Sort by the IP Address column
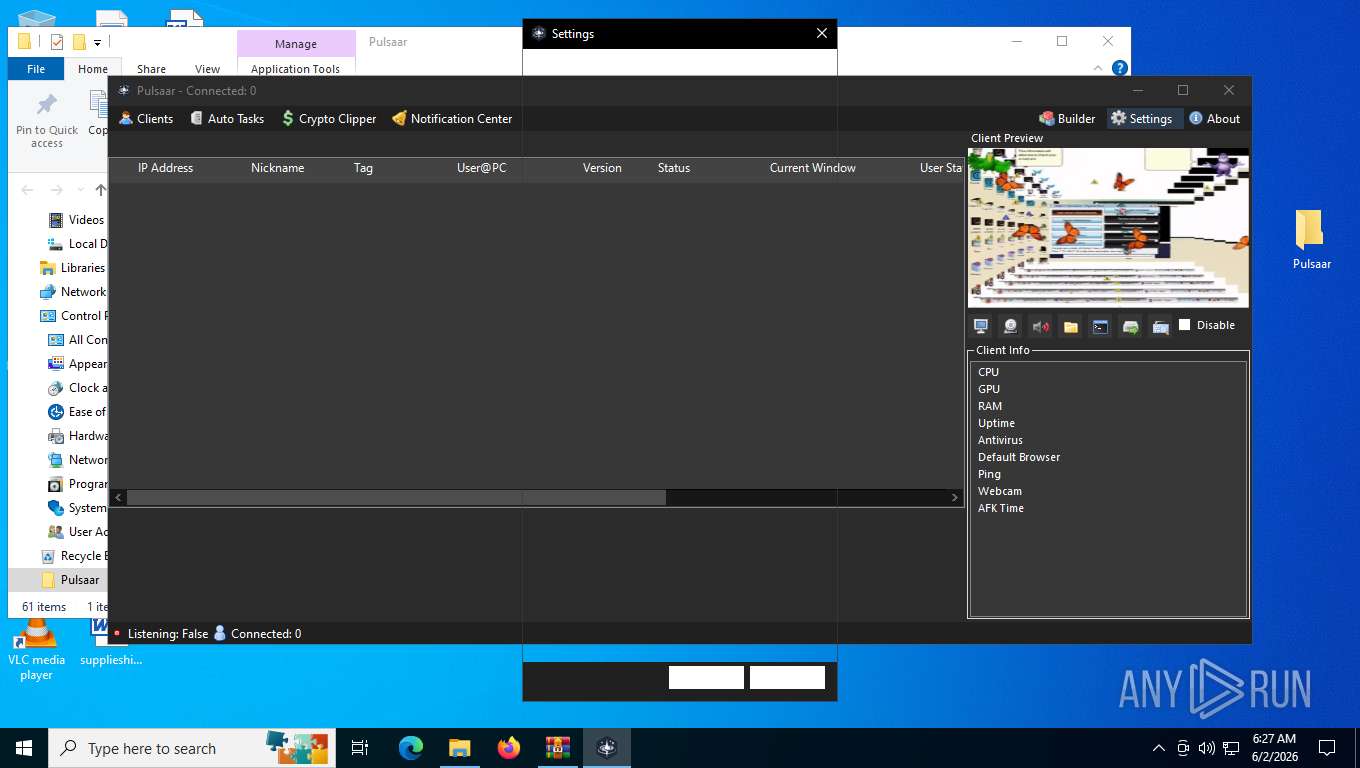This screenshot has width=1360, height=768. 166,168
